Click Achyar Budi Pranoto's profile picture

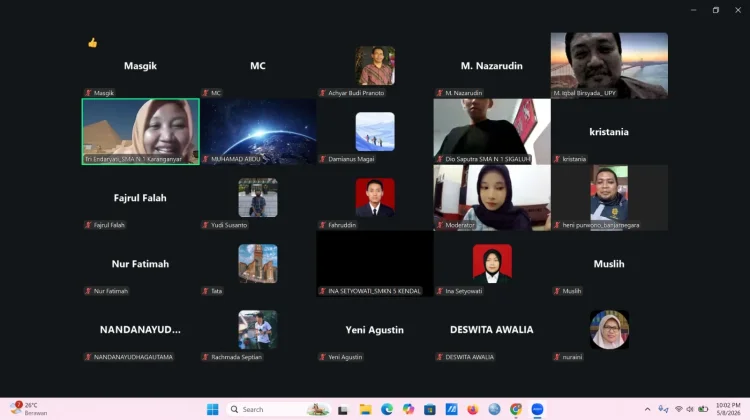(375, 66)
